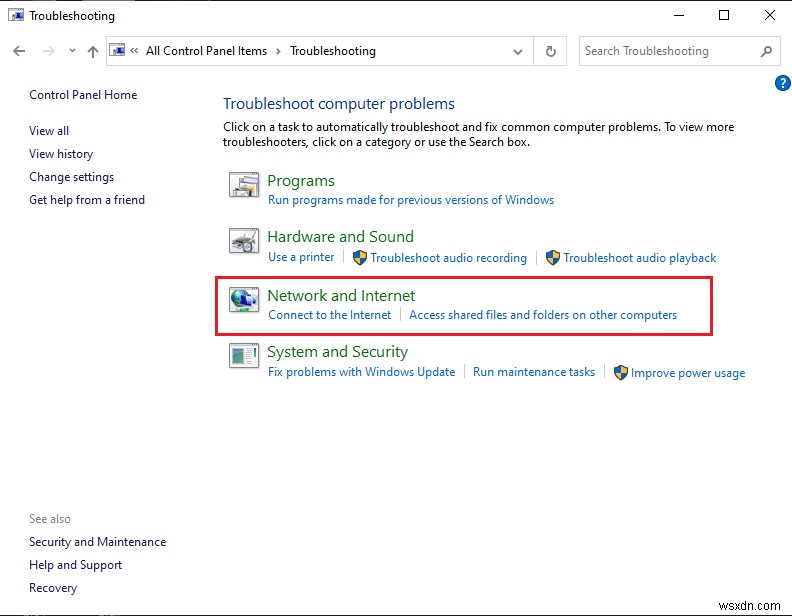The height and width of the screenshot is (616, 792).
Task: Click Access shared files and folders link
Action: click(x=543, y=315)
